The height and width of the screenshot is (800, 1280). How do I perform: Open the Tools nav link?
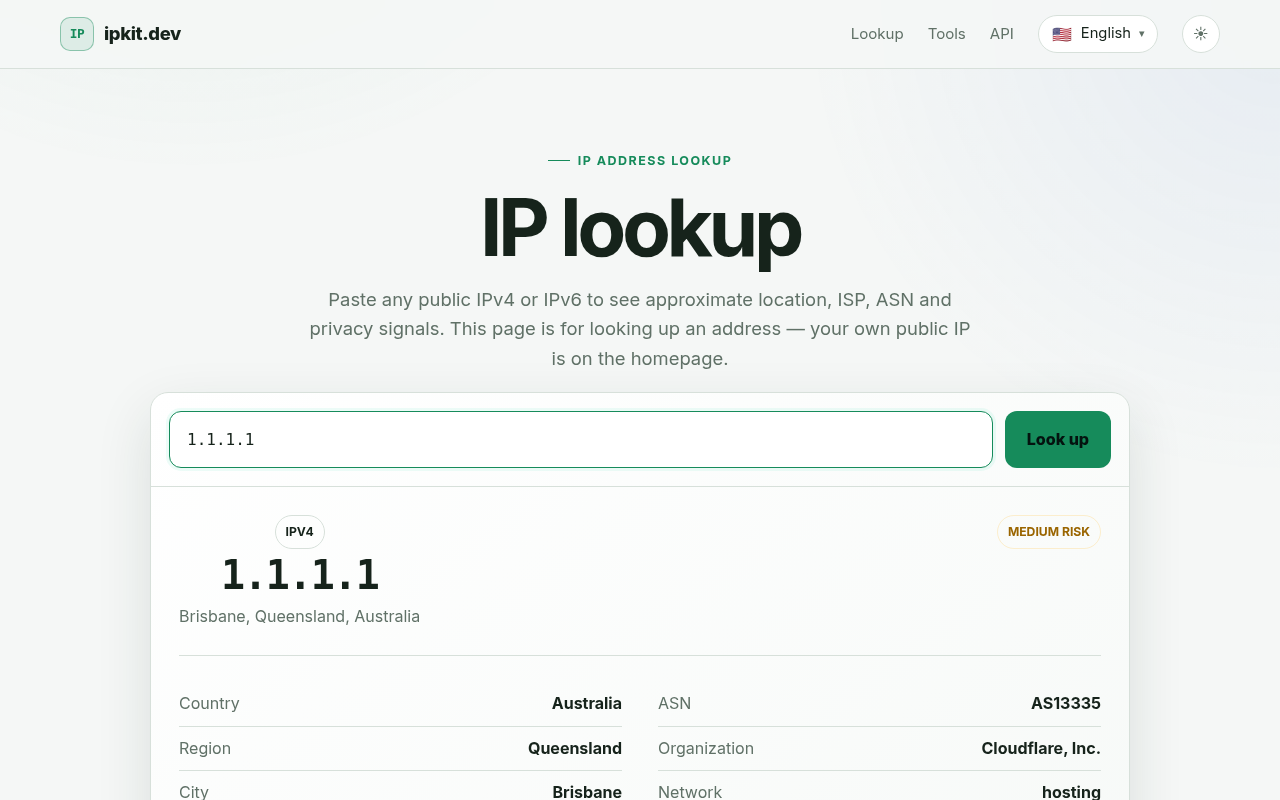pos(947,34)
